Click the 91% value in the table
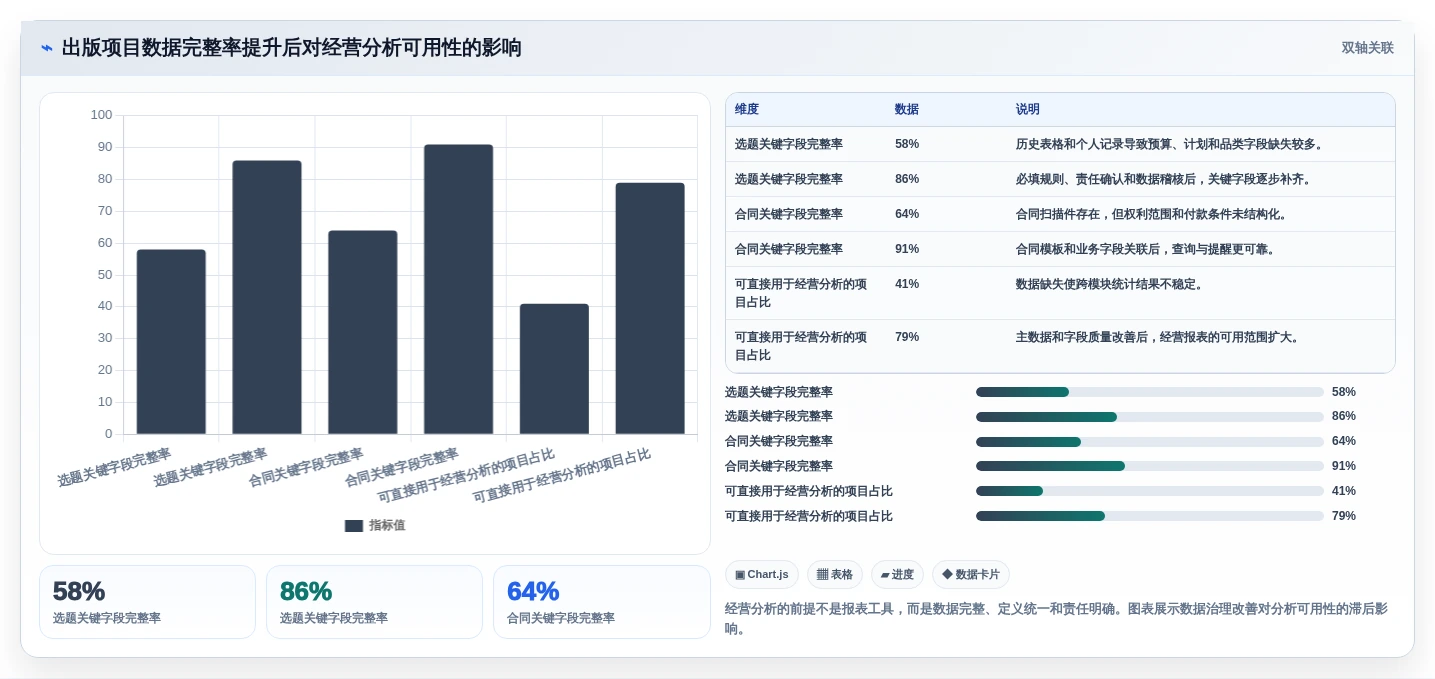 point(907,249)
